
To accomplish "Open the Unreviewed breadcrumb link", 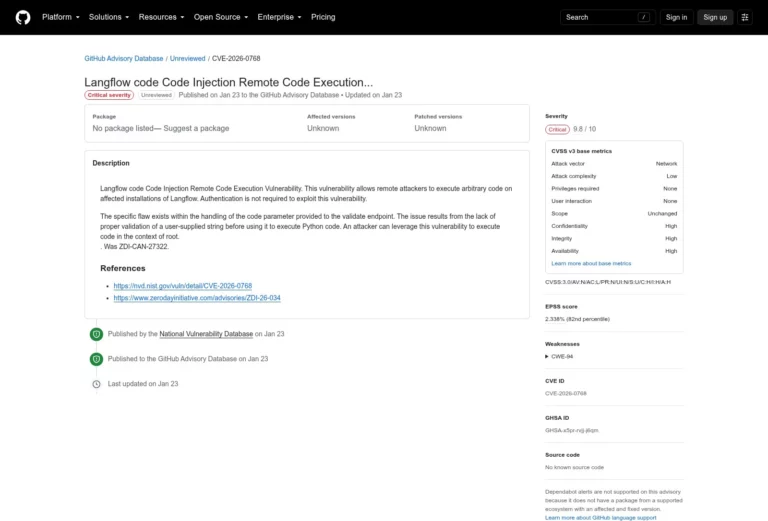I will (x=188, y=58).
